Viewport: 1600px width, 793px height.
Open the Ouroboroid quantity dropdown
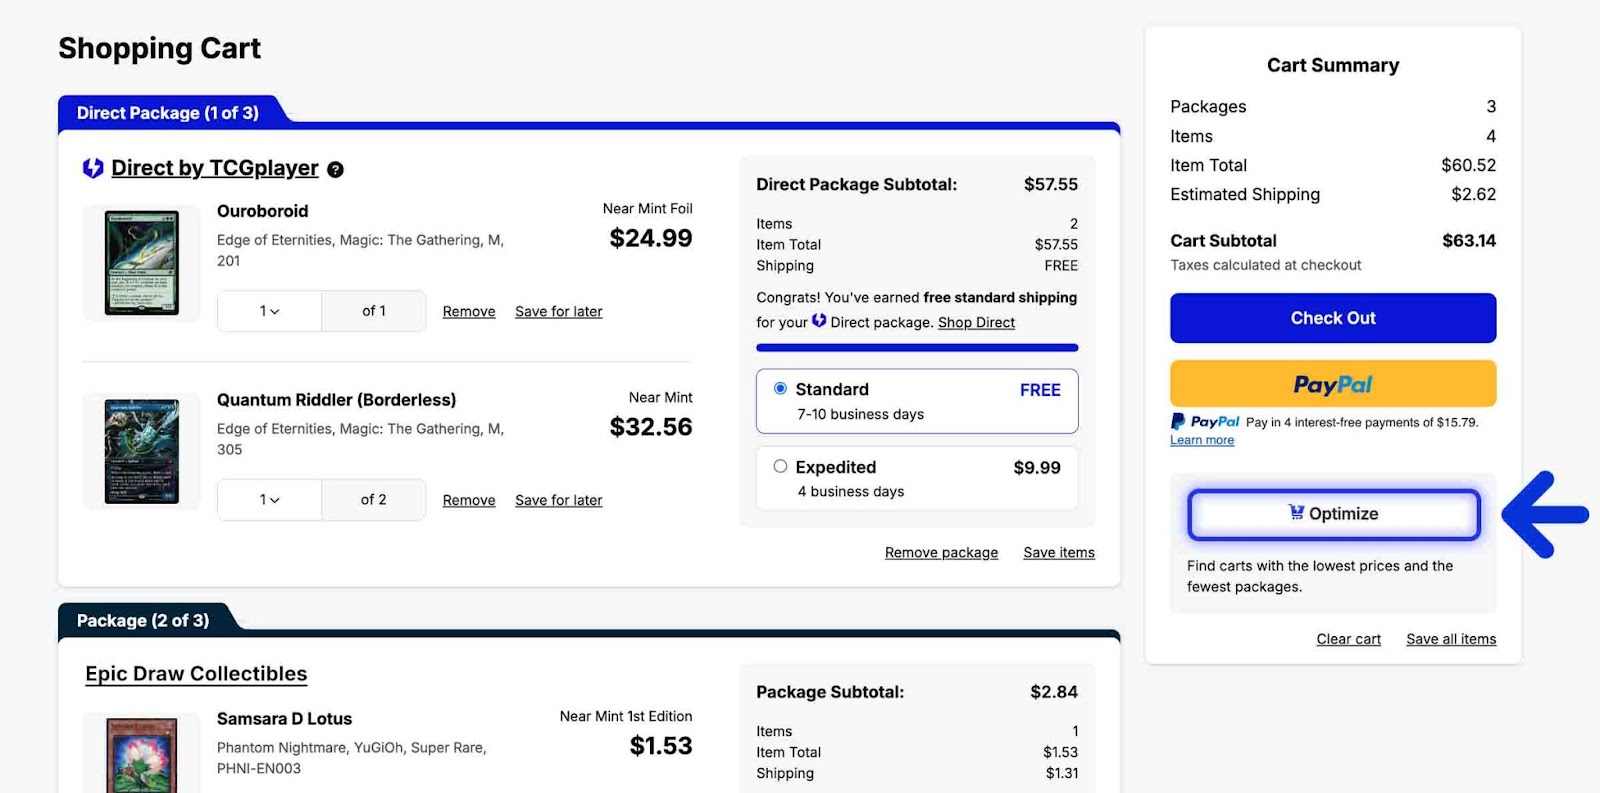[x=269, y=311]
